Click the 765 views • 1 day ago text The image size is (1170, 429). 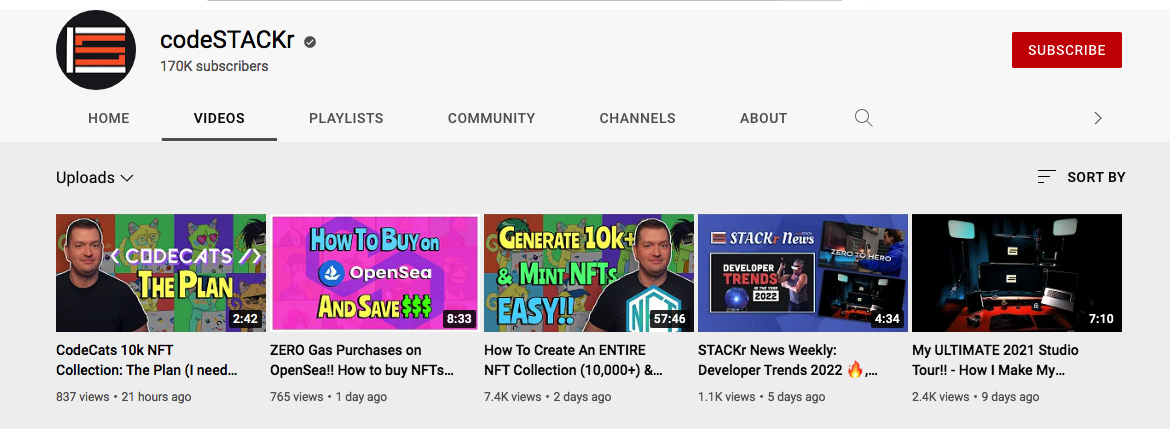click(x=328, y=397)
